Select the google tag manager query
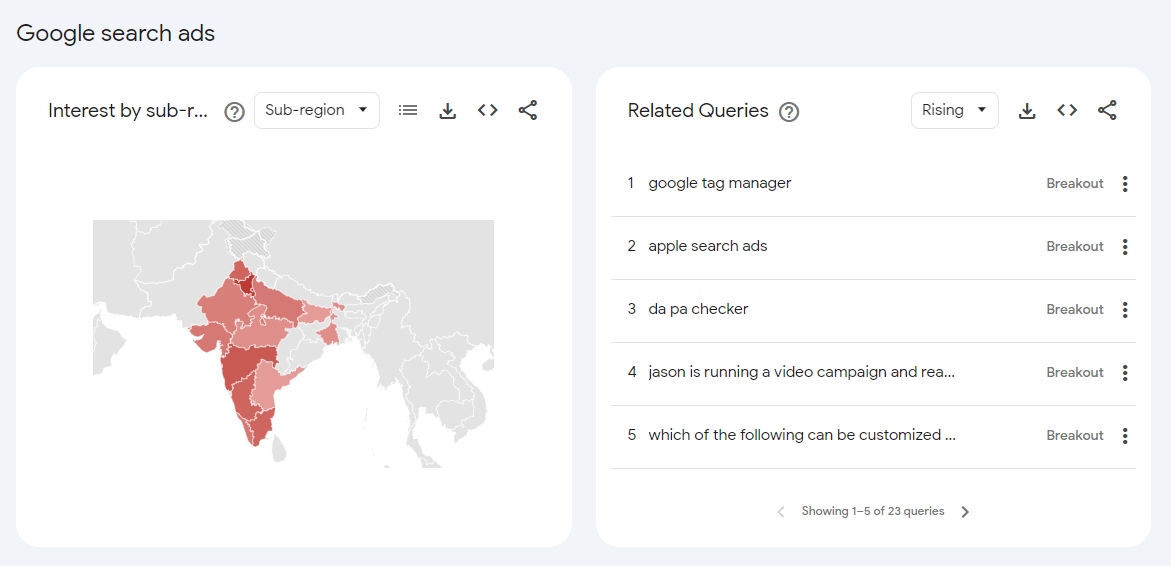The height and width of the screenshot is (566, 1171). (x=719, y=183)
